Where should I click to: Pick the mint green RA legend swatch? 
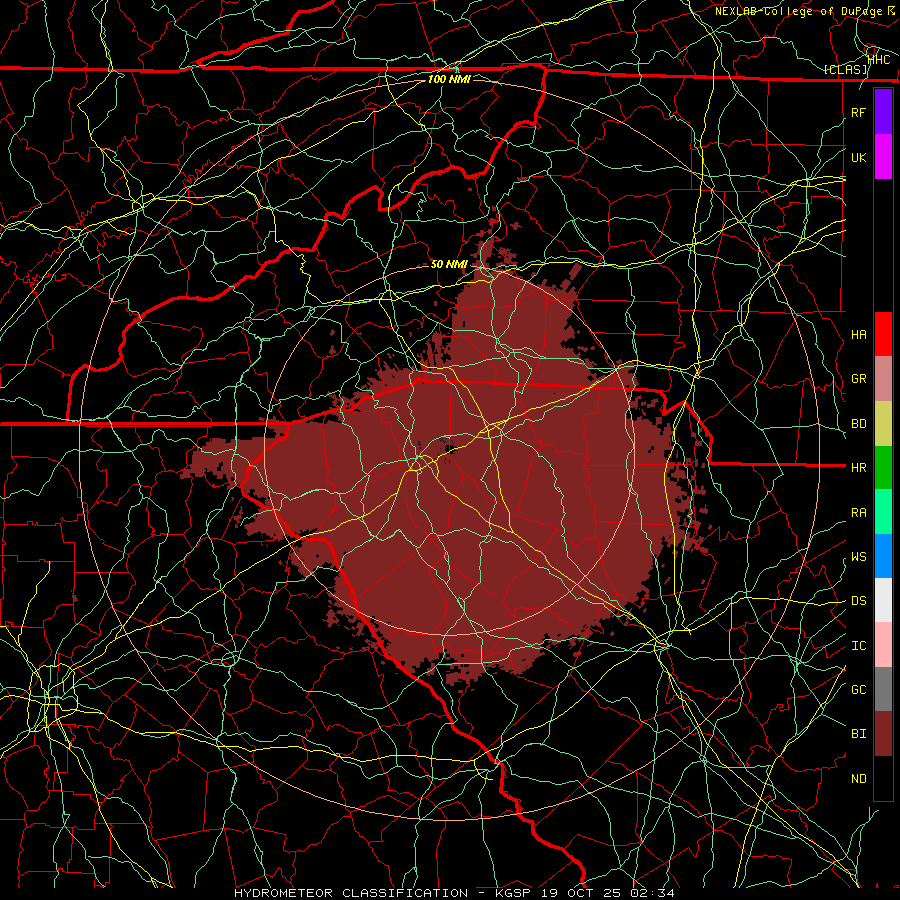tap(883, 512)
